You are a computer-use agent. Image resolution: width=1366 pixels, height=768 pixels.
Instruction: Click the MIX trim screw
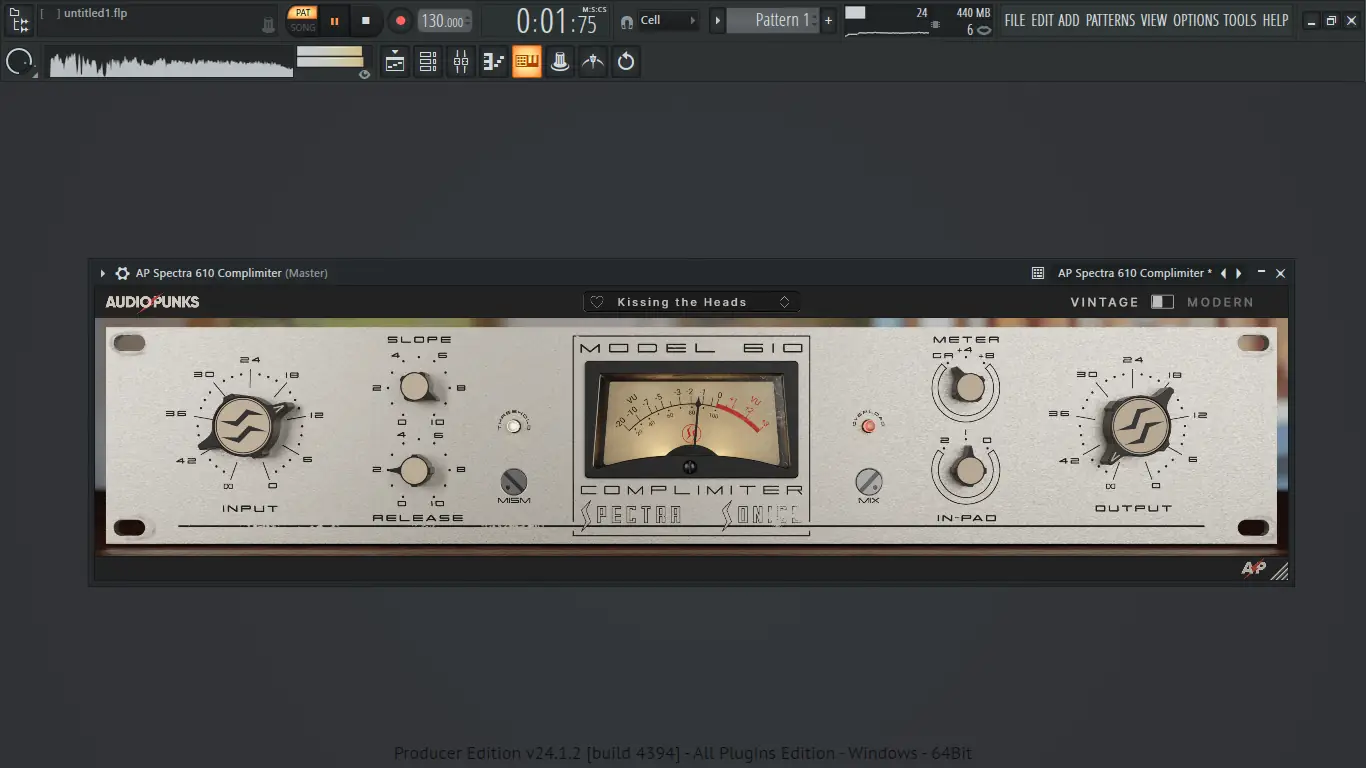point(869,481)
